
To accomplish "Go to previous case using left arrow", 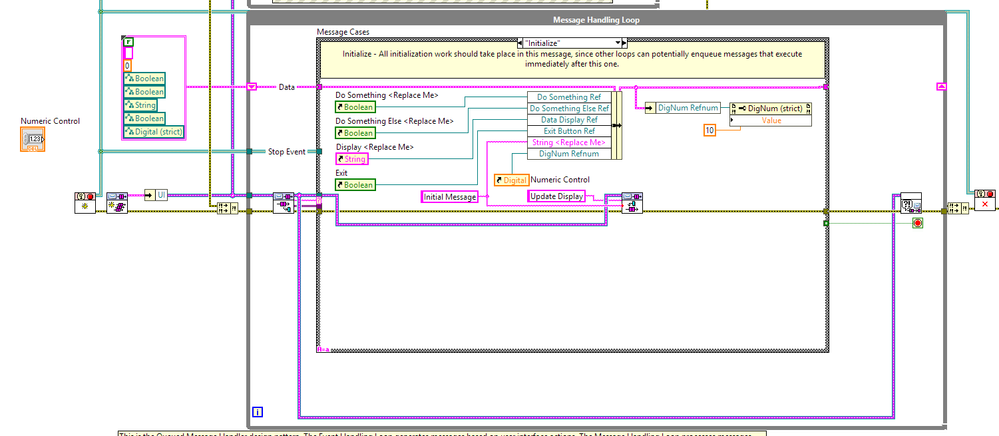I will click(522, 43).
